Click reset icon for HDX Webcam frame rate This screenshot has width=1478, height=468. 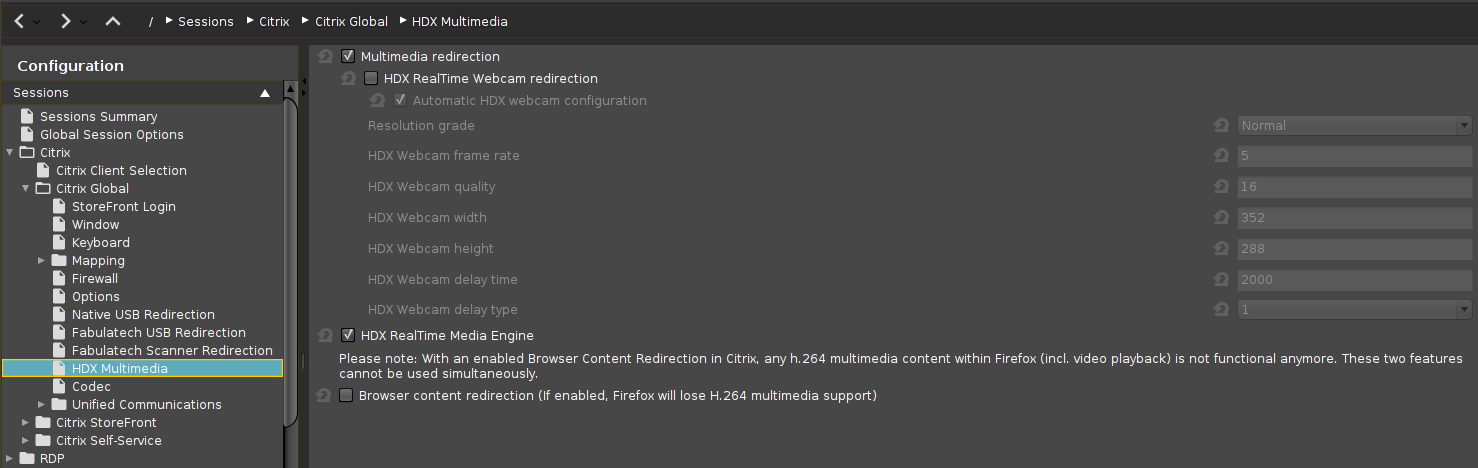tap(1221, 156)
